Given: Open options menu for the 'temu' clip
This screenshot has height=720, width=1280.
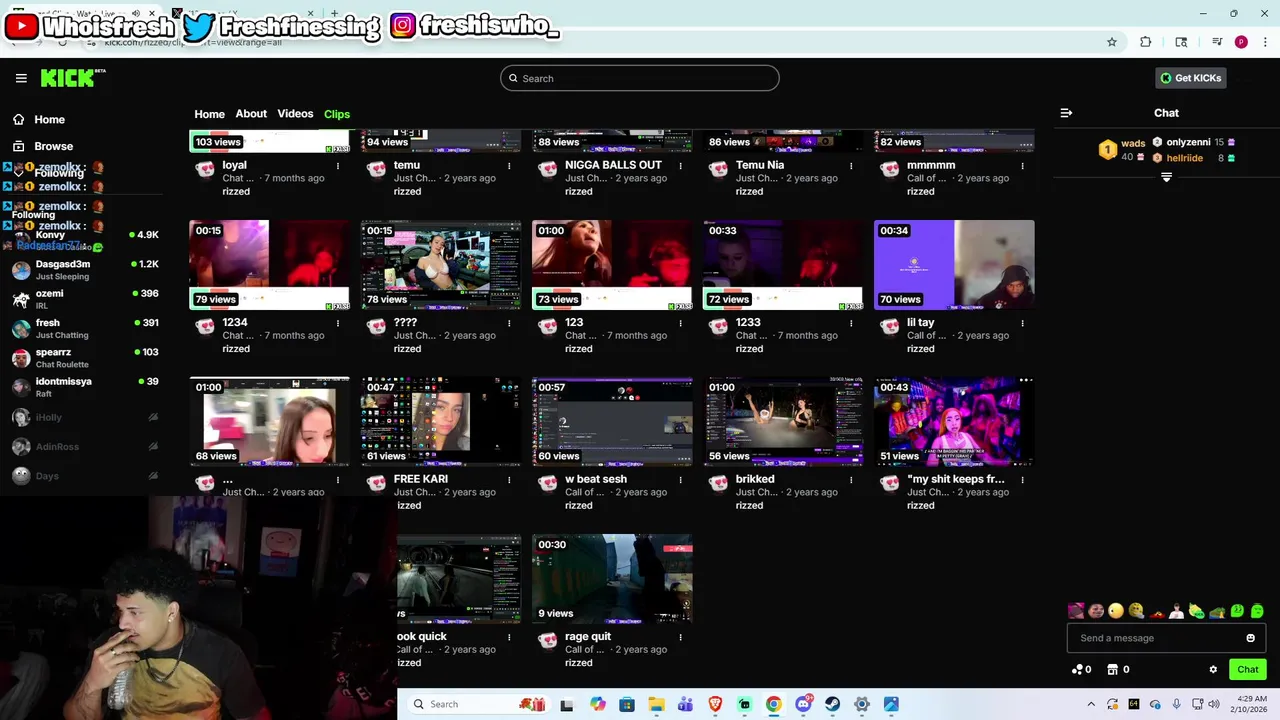Looking at the screenshot, I should 509,166.
